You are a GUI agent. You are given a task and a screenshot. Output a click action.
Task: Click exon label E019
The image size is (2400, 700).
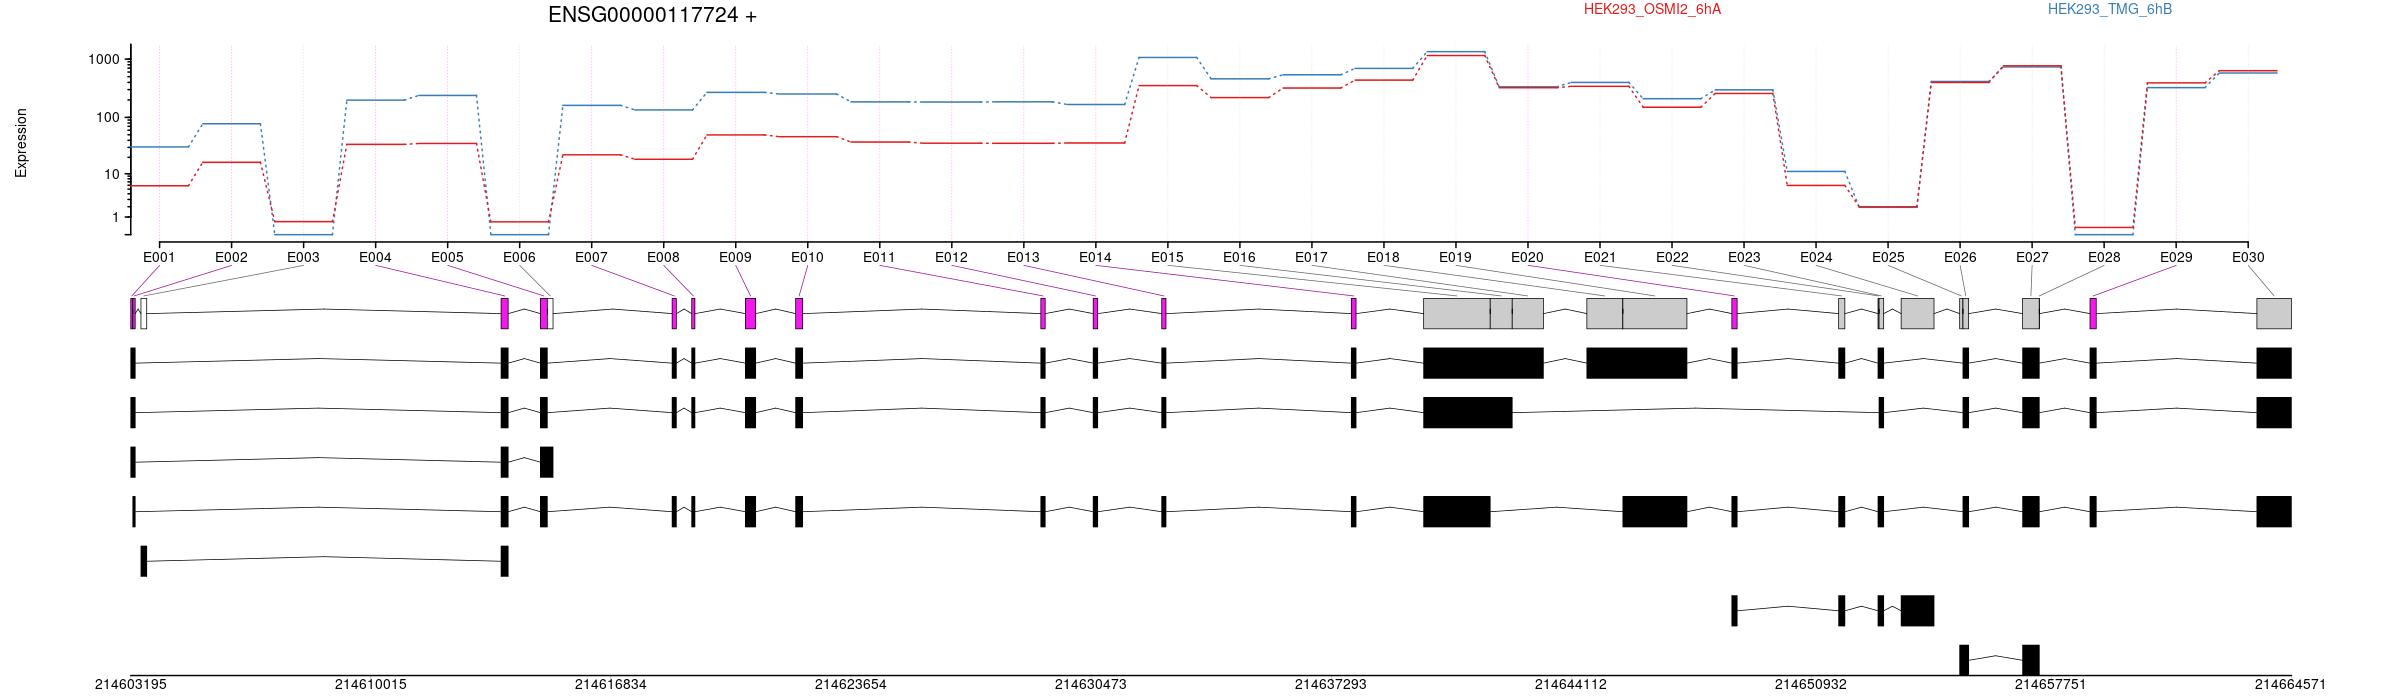click(1455, 257)
